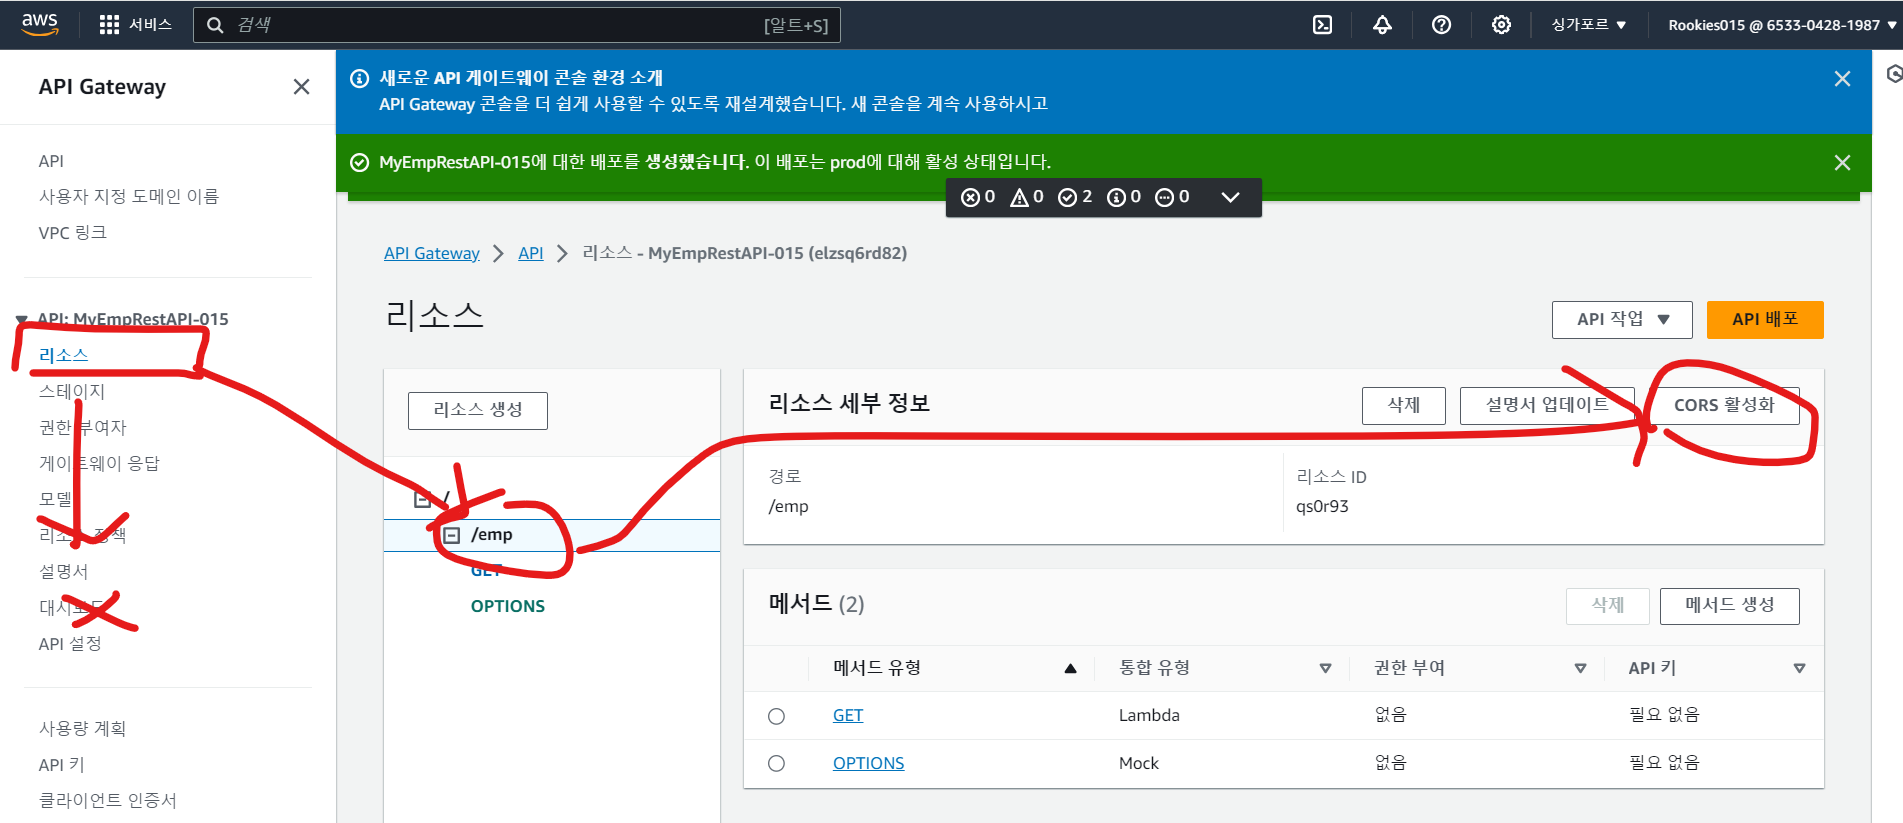
Task: Open API 설정 in the sidebar
Action: 70,643
